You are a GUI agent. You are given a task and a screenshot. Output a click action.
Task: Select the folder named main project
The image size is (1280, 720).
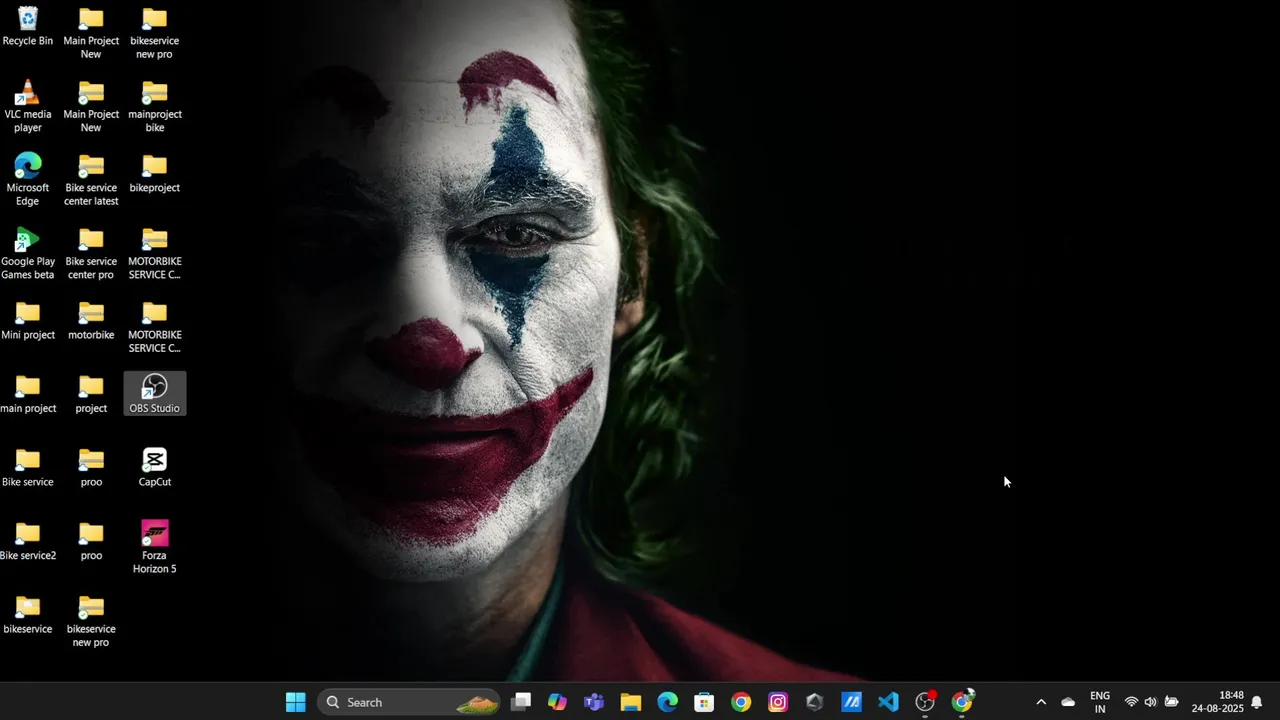click(28, 393)
